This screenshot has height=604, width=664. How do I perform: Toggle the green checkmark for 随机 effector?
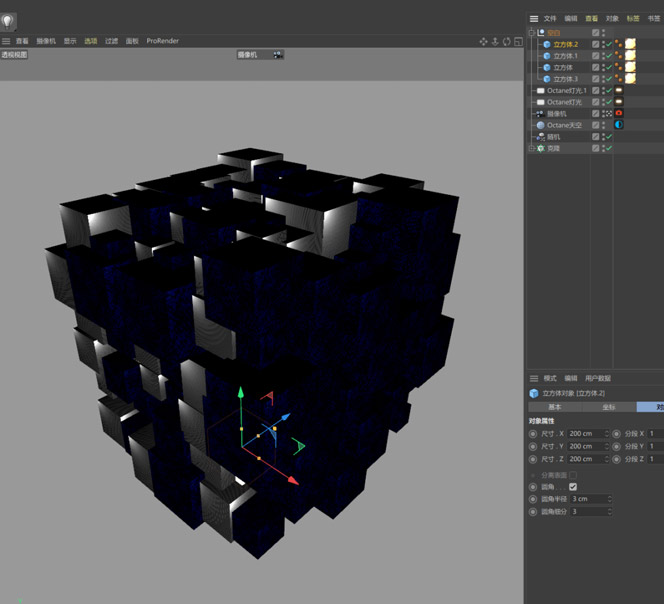click(608, 137)
